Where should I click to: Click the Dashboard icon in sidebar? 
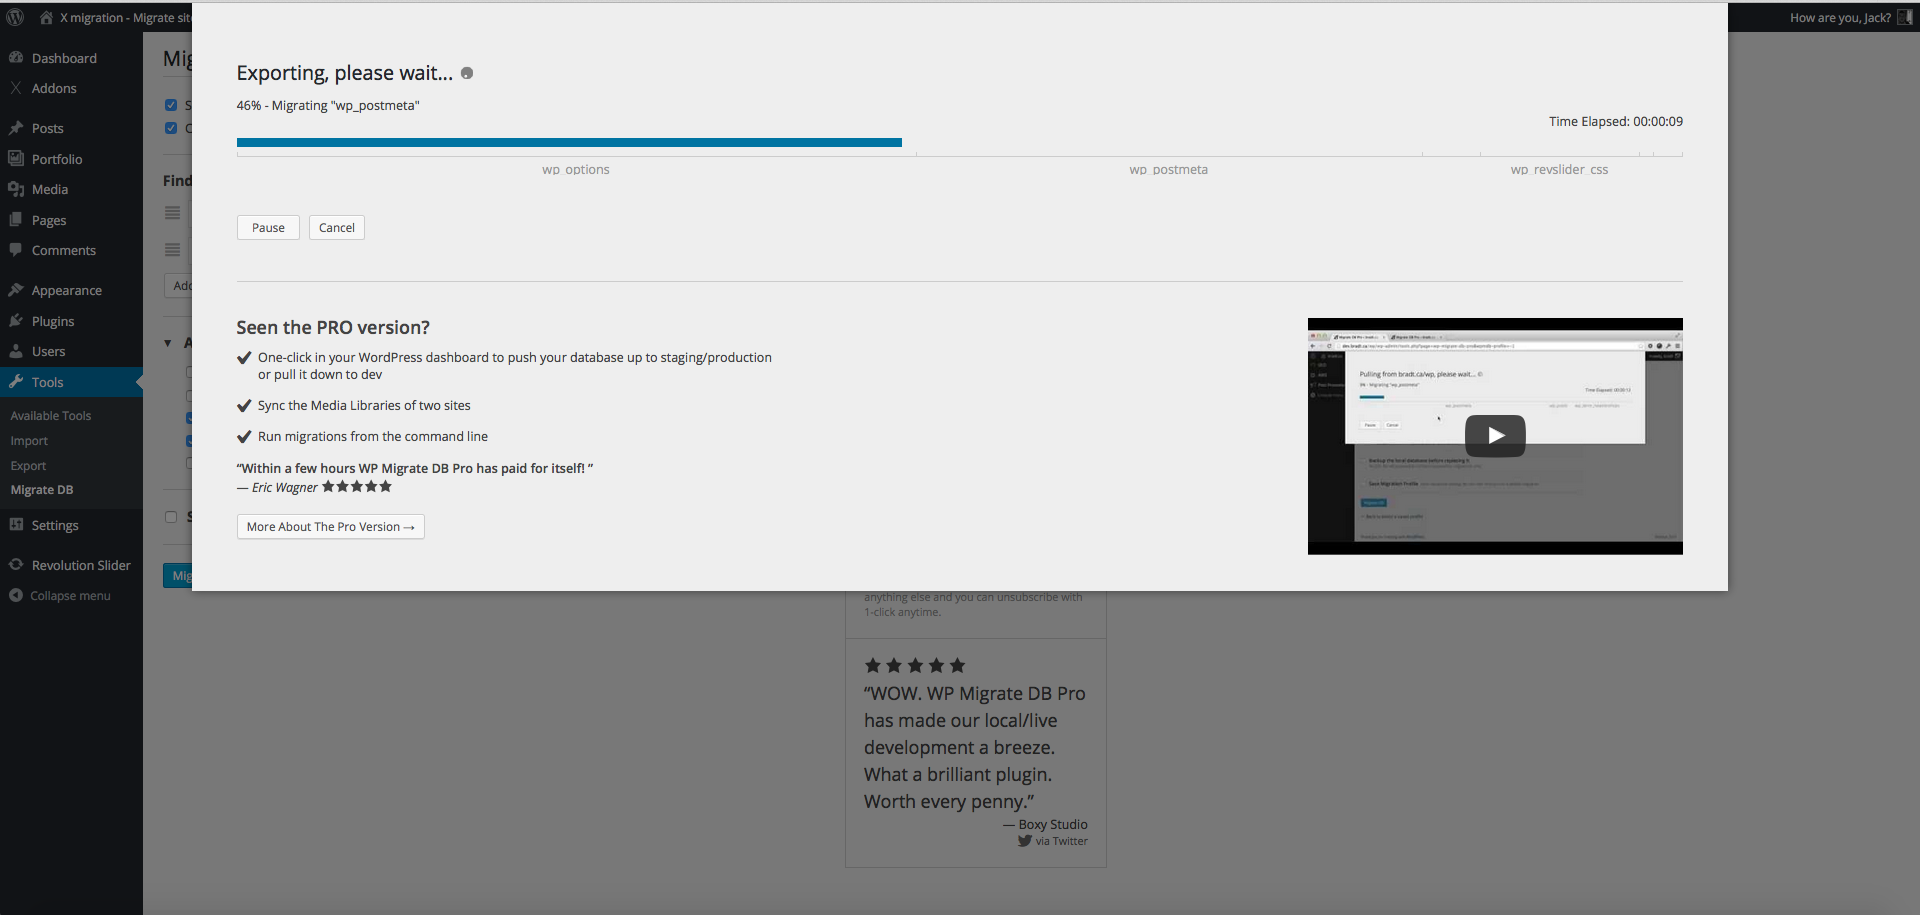(16, 58)
